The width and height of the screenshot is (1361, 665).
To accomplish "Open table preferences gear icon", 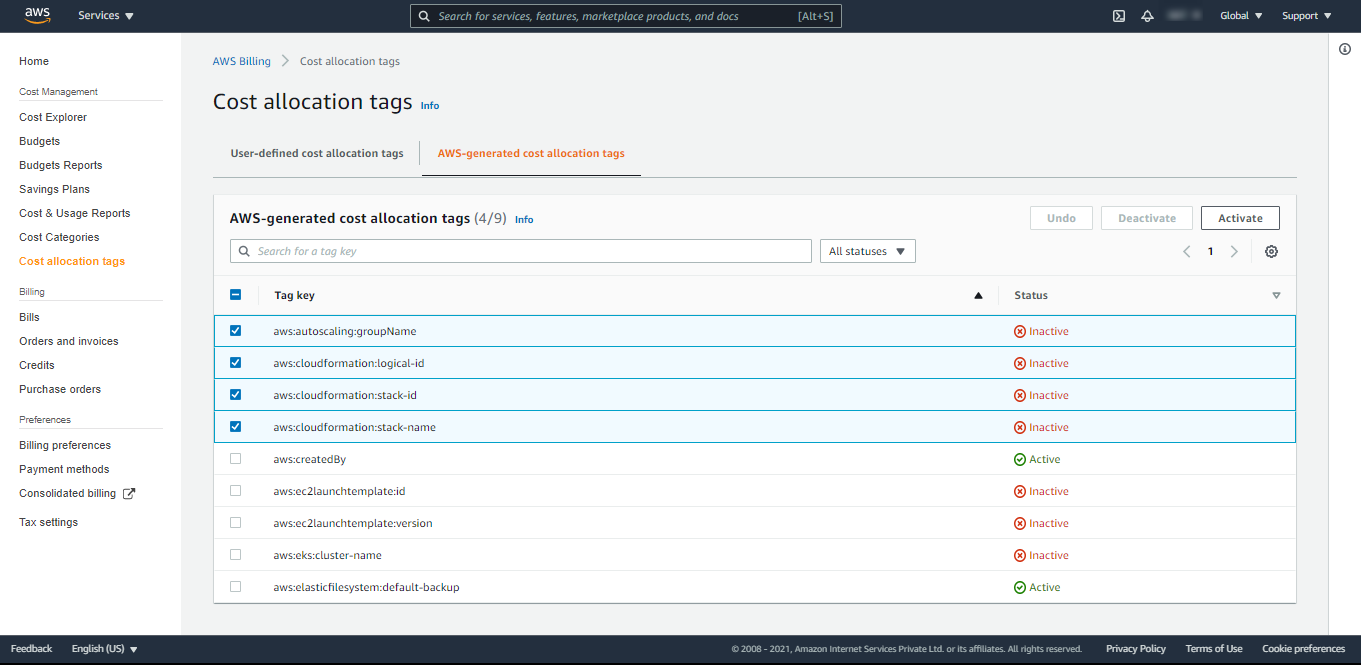I will coord(1271,252).
